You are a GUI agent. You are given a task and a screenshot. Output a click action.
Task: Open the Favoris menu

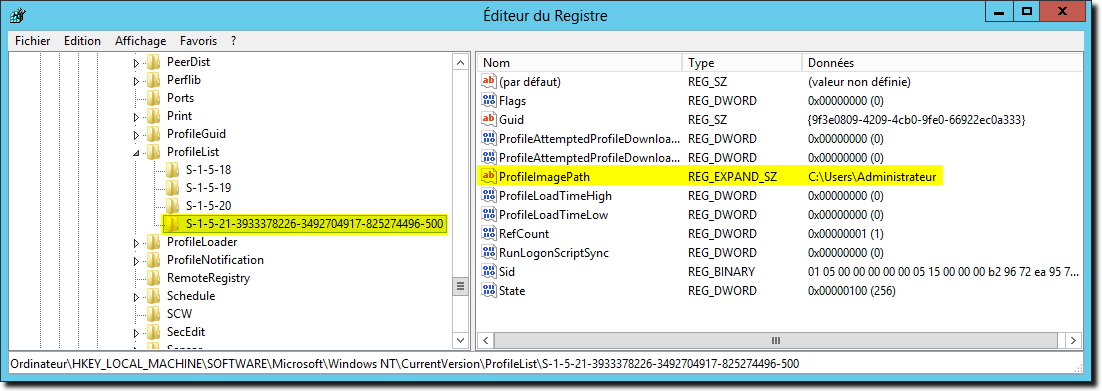[198, 41]
